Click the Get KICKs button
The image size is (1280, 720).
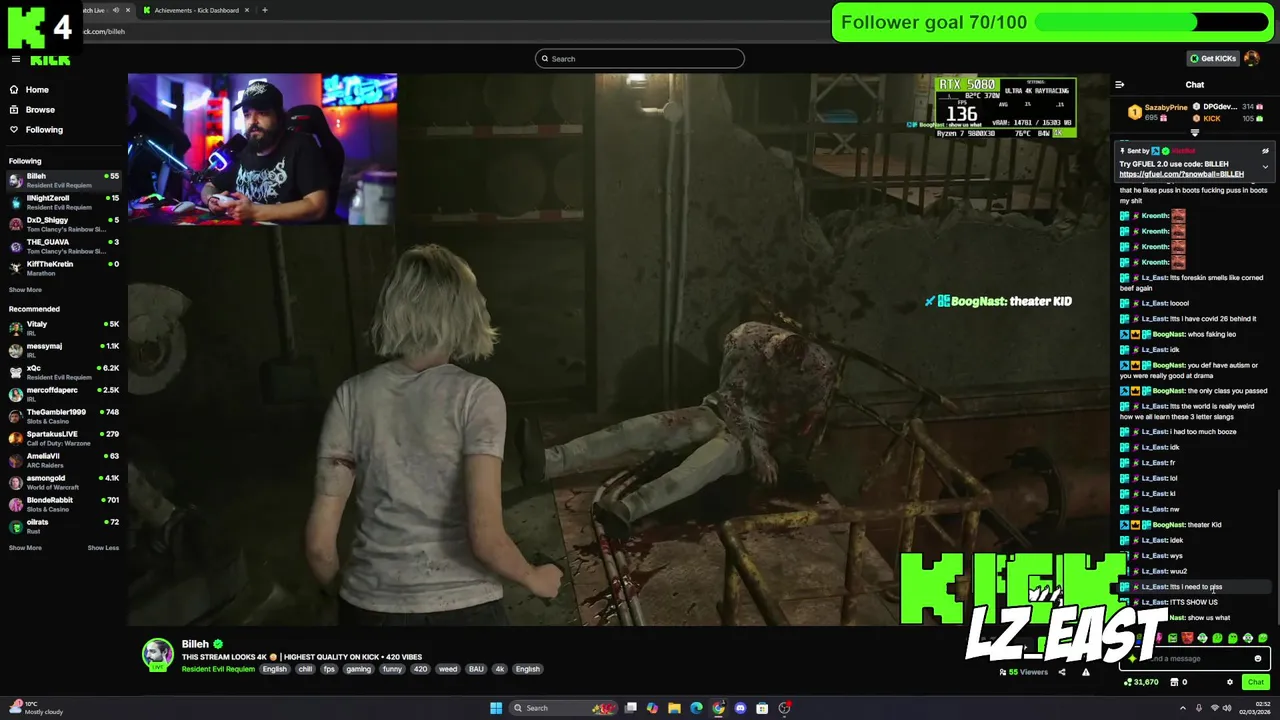click(x=1212, y=58)
